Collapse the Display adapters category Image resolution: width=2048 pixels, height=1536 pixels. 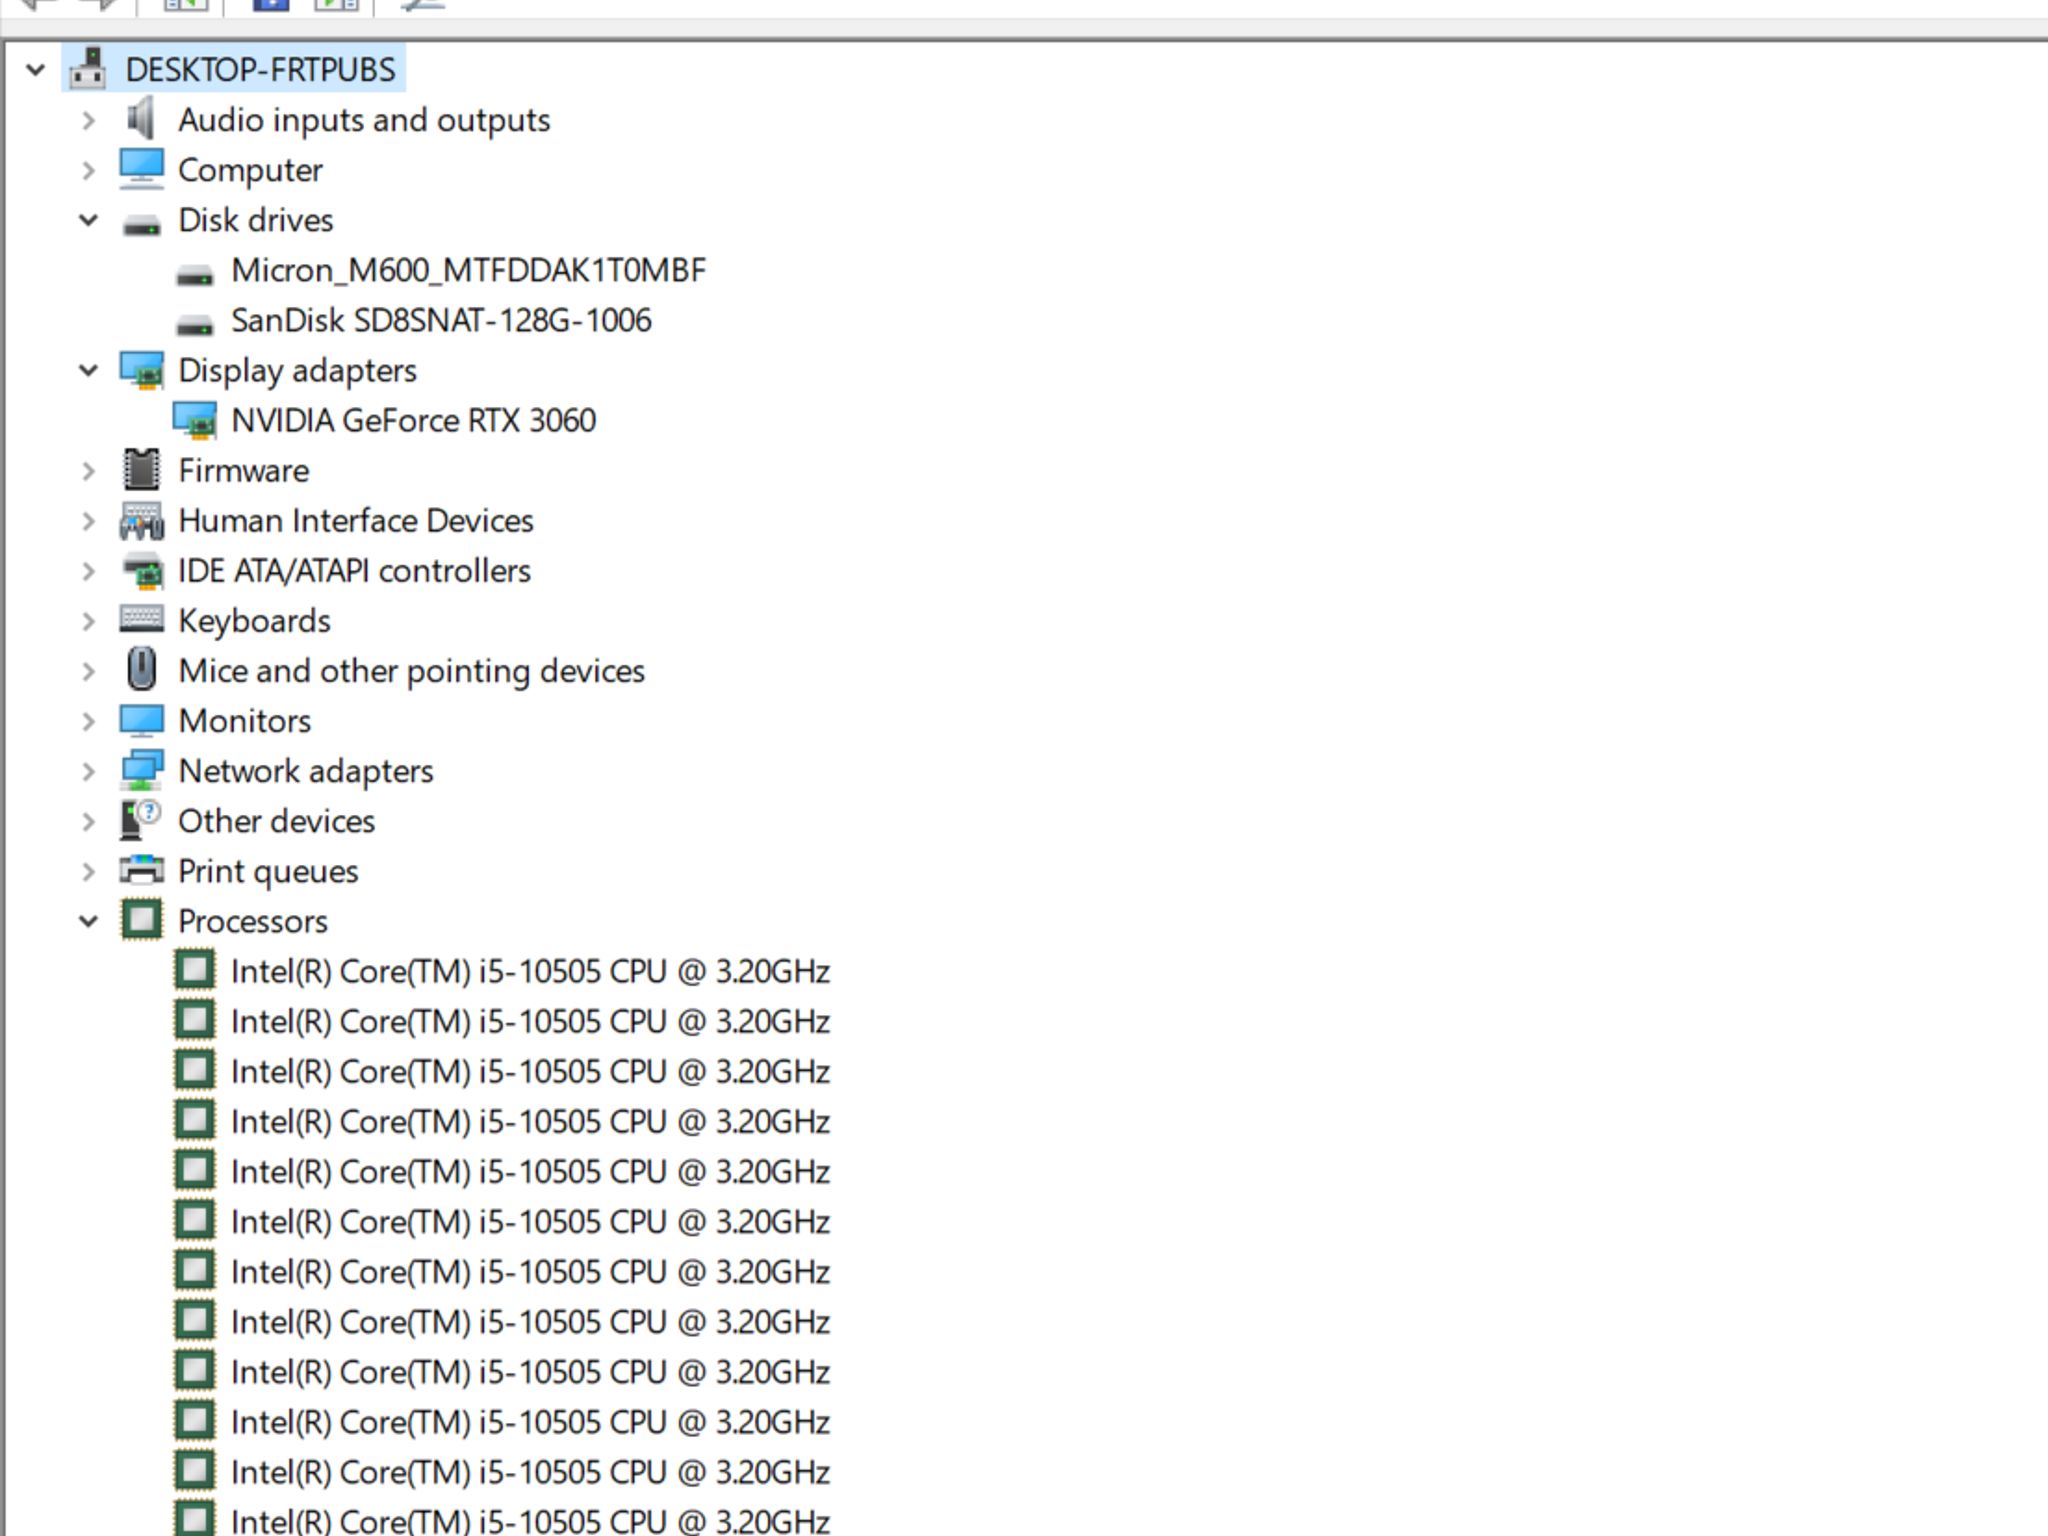pos(89,370)
